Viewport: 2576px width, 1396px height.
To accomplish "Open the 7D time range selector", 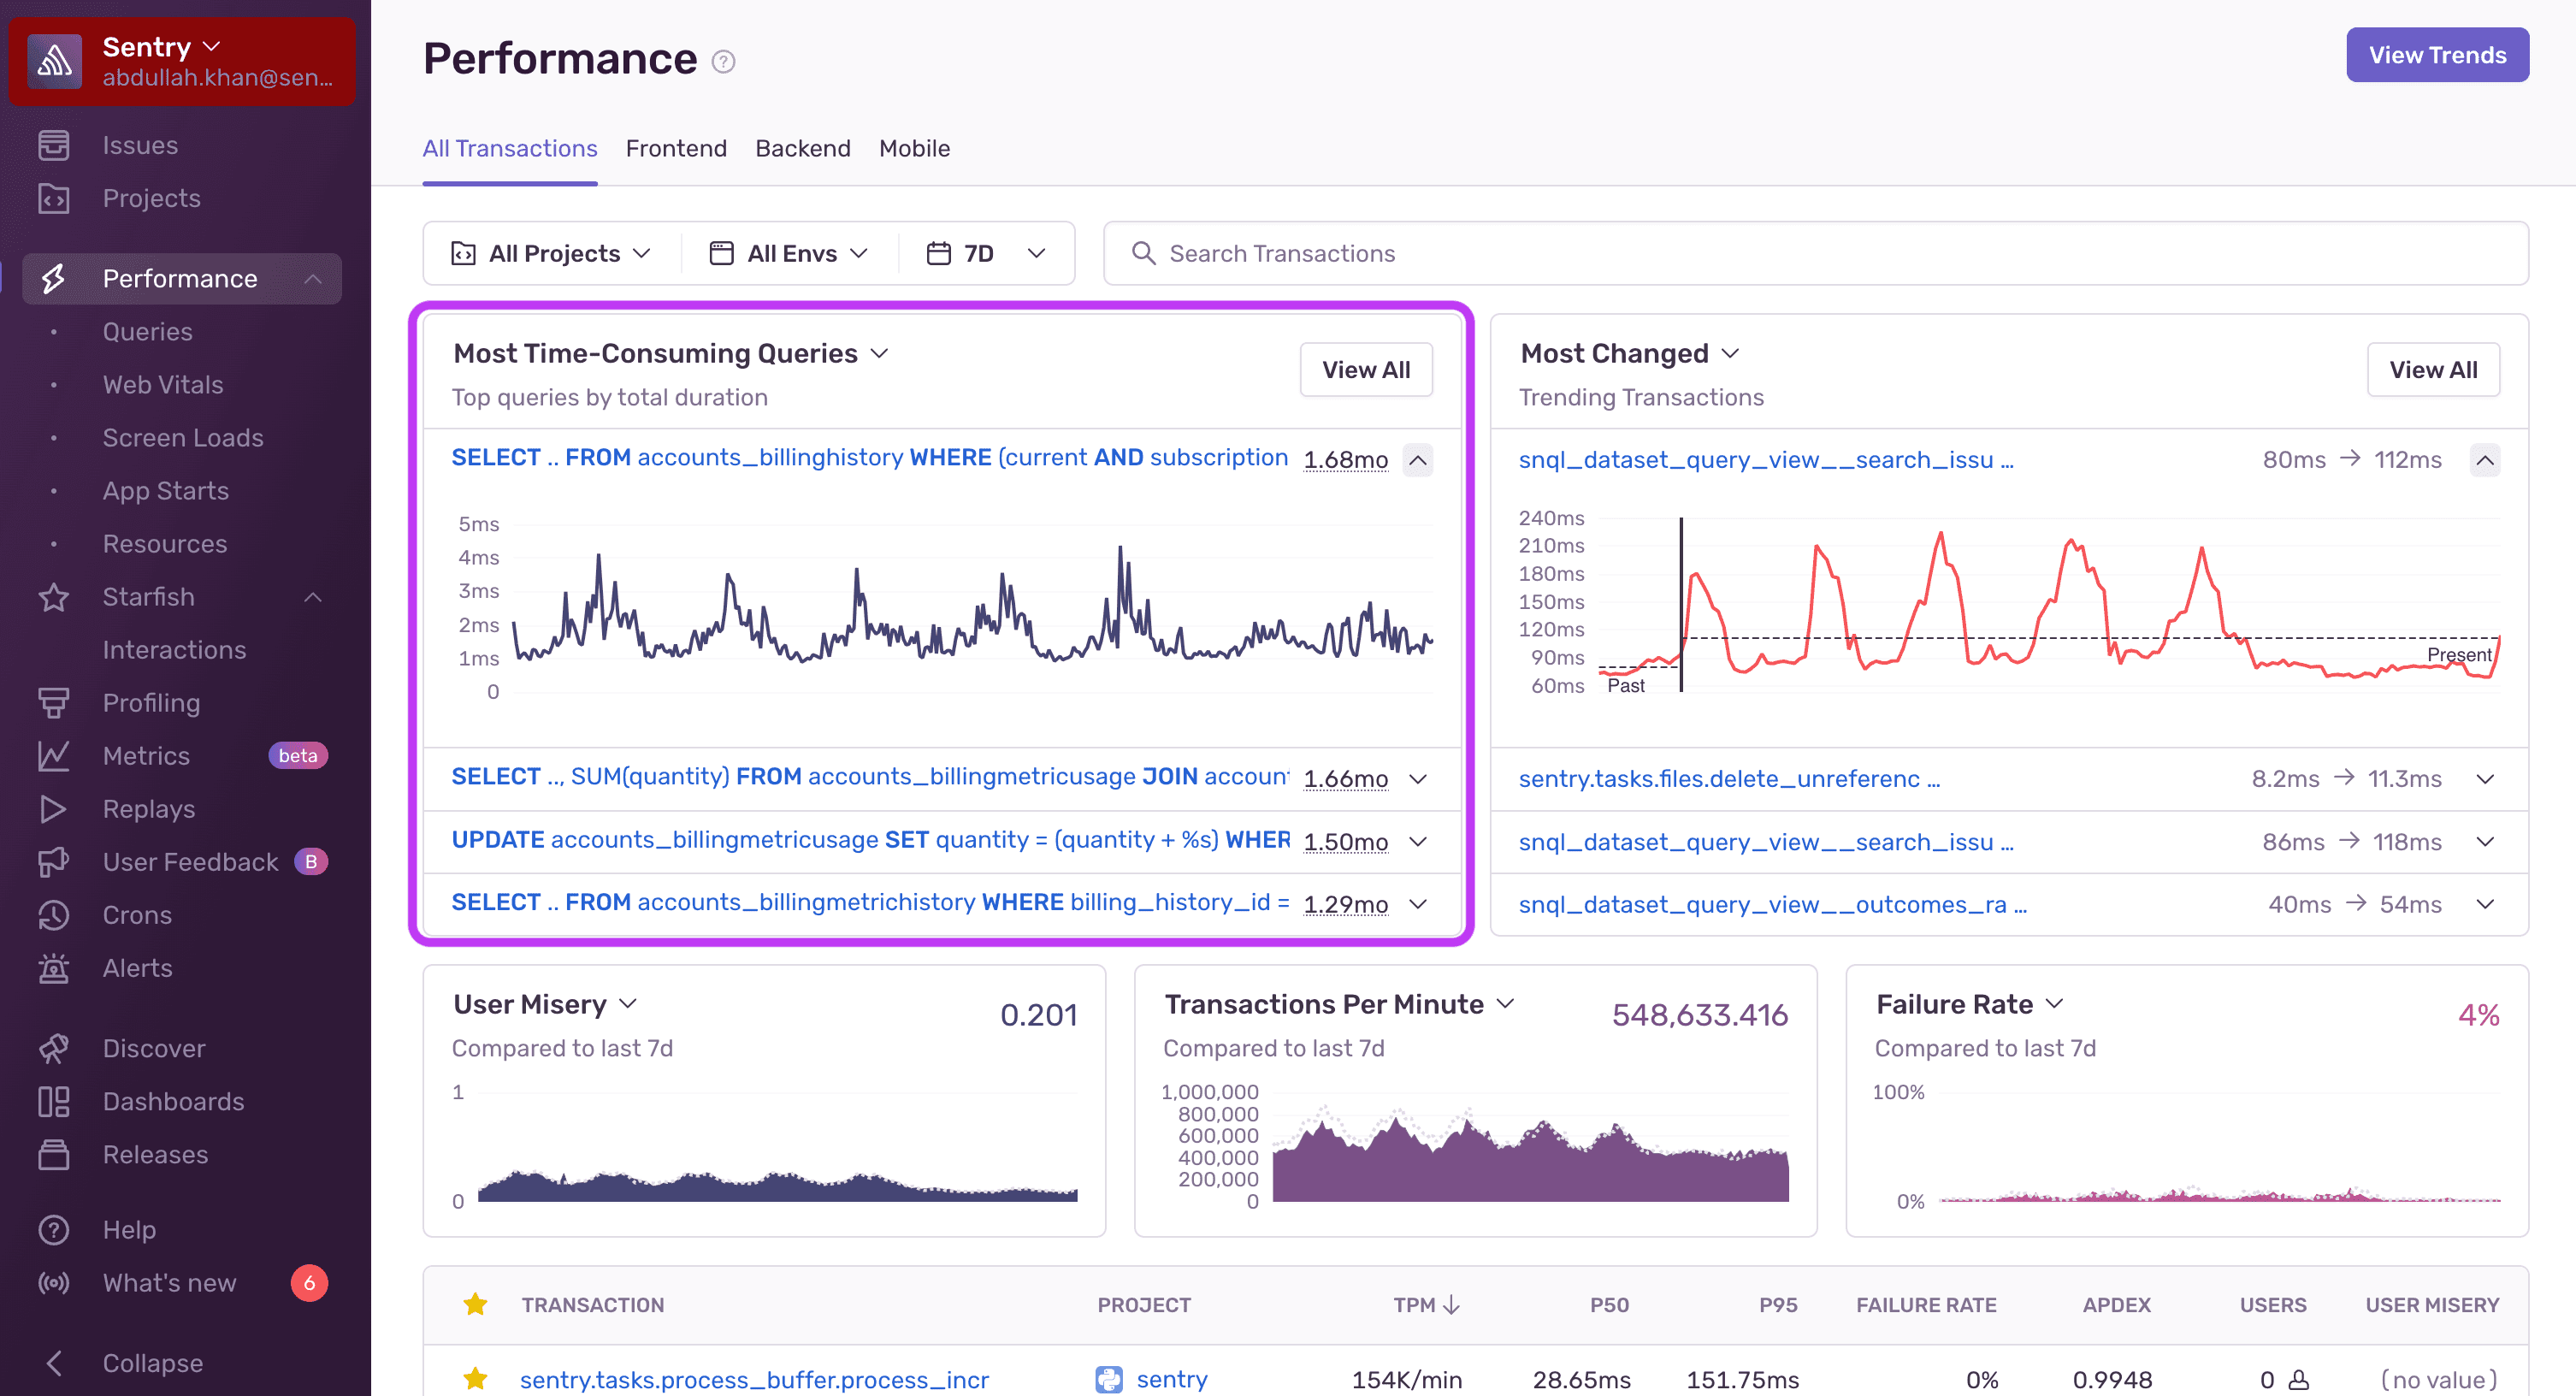I will tap(985, 253).
